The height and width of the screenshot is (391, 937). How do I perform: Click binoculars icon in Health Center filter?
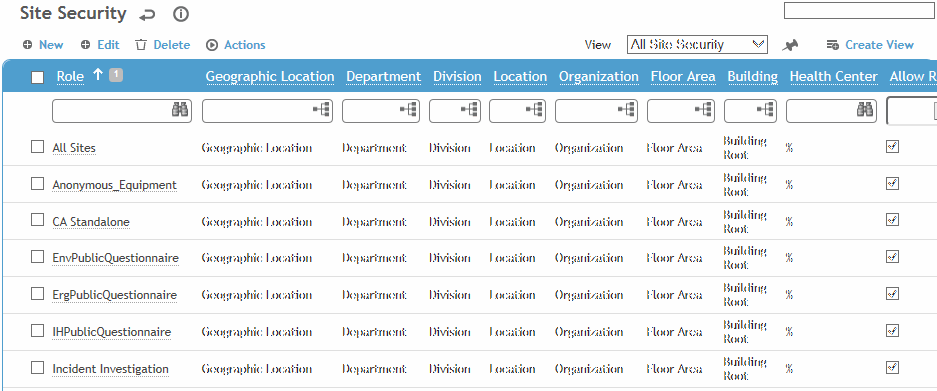click(865, 109)
